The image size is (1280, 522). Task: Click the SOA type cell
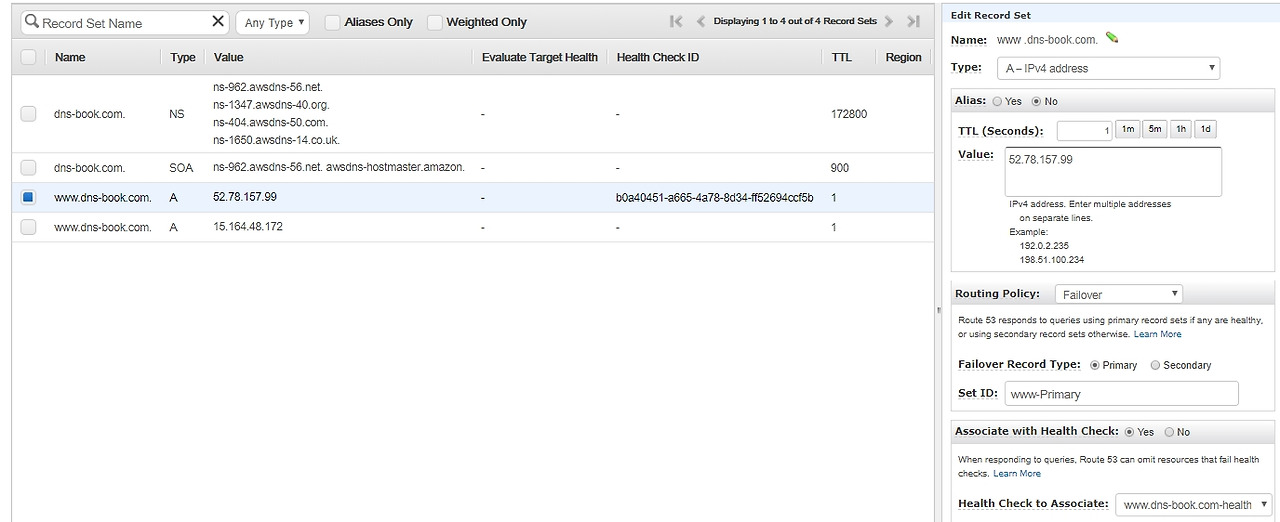tap(181, 168)
